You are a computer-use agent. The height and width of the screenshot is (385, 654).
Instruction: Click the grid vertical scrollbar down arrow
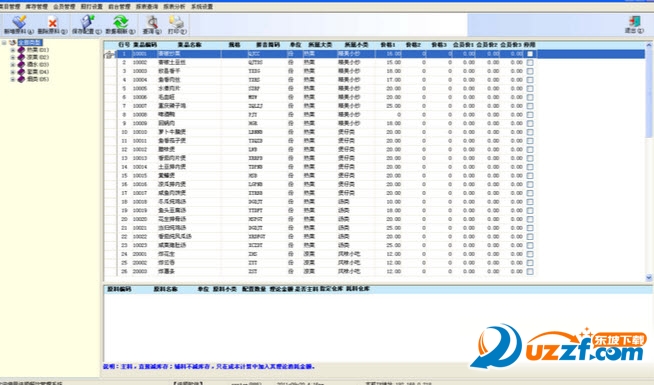pyautogui.click(x=649, y=277)
